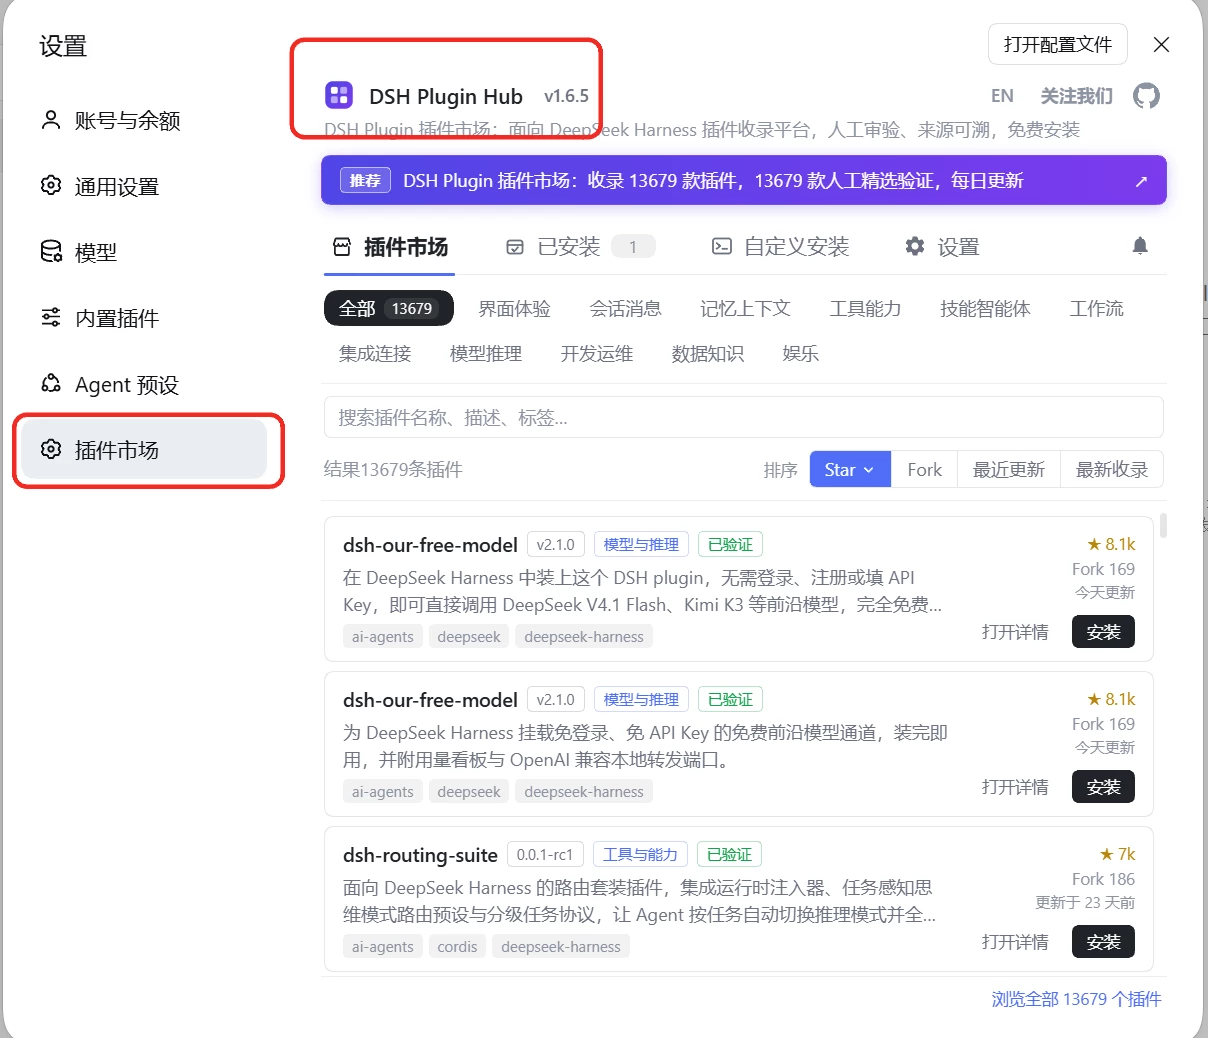Install the first dsh-our-free-model plugin
This screenshot has width=1208, height=1038.
(x=1103, y=632)
